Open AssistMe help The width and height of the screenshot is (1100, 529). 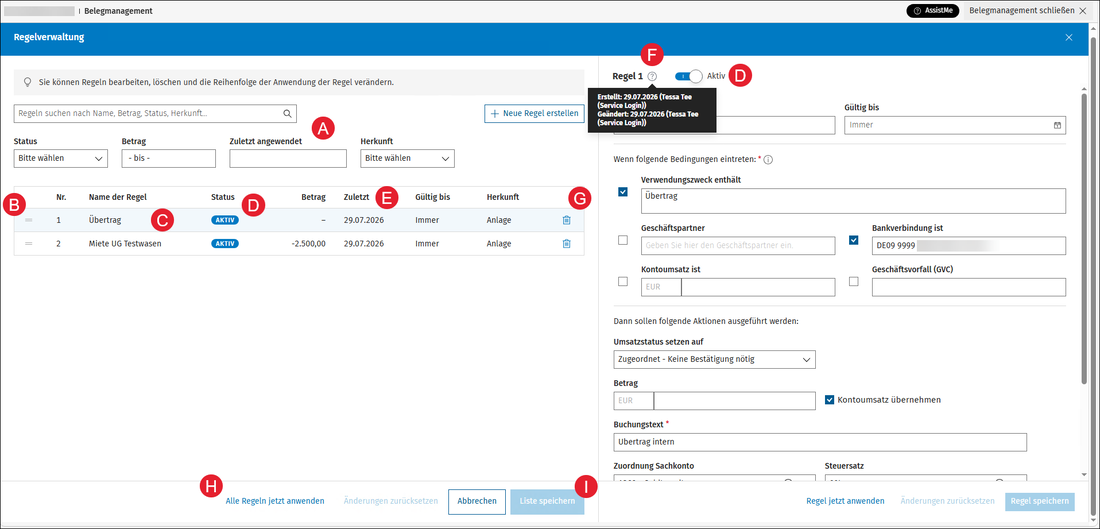[x=932, y=11]
